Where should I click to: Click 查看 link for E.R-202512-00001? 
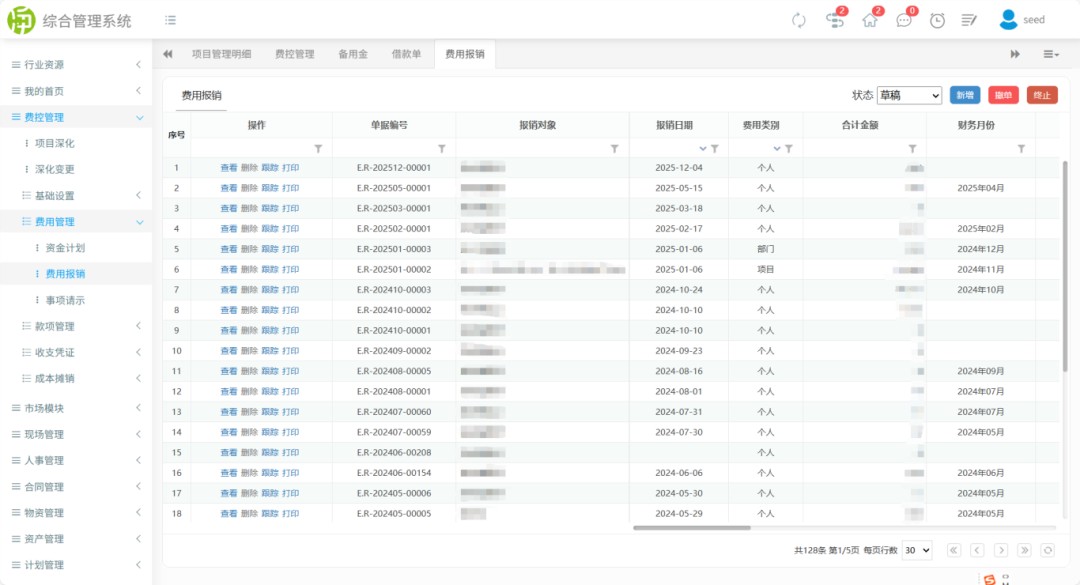coord(229,168)
